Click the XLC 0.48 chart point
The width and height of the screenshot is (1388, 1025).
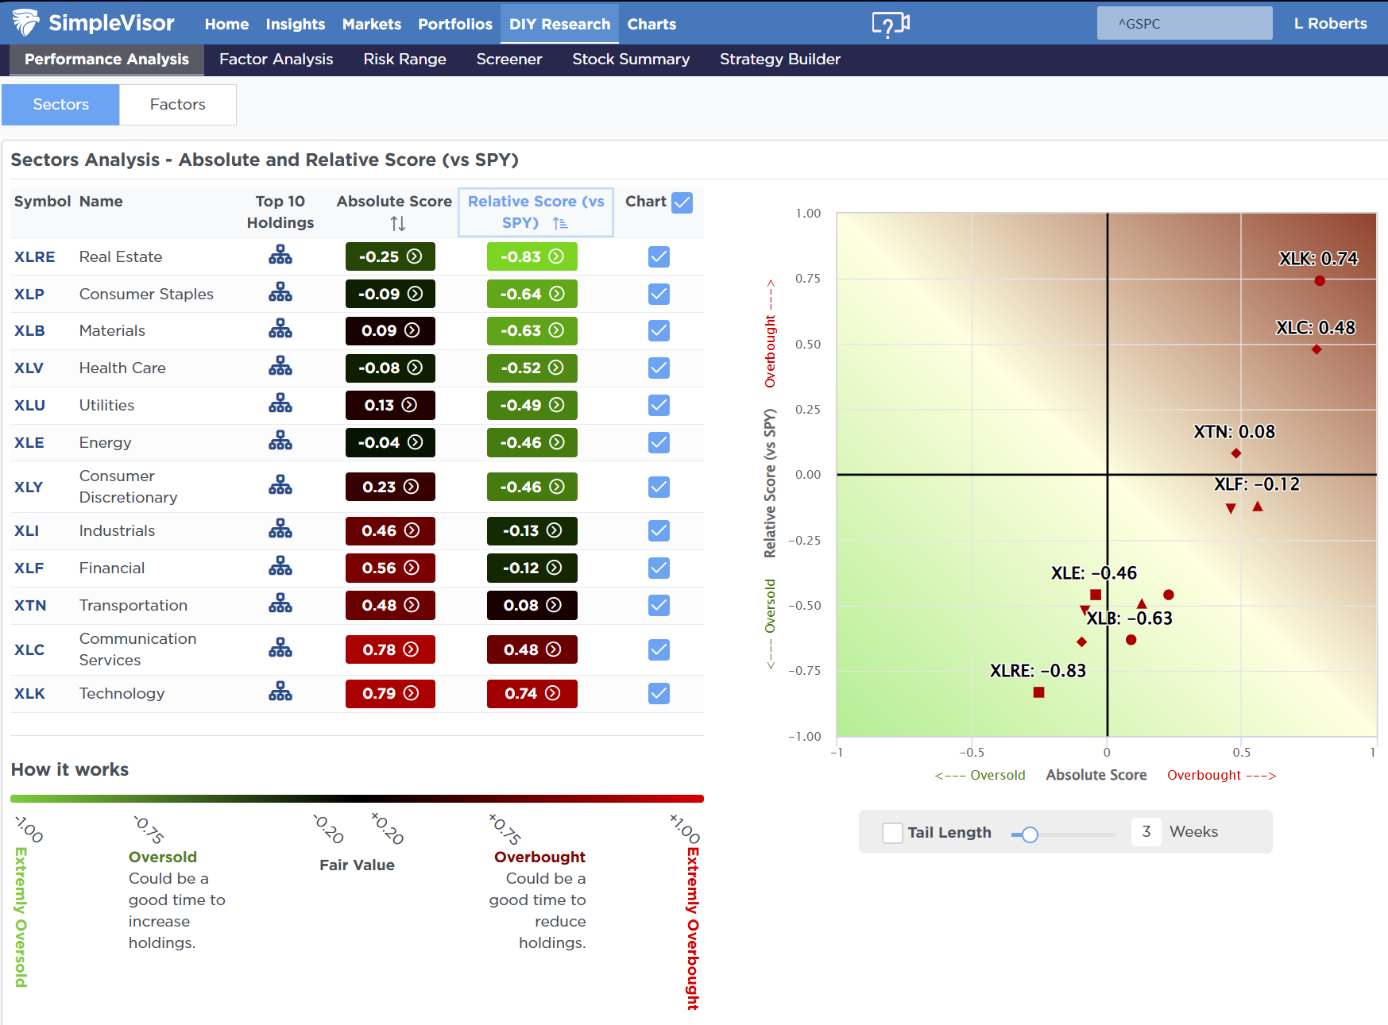[1317, 349]
